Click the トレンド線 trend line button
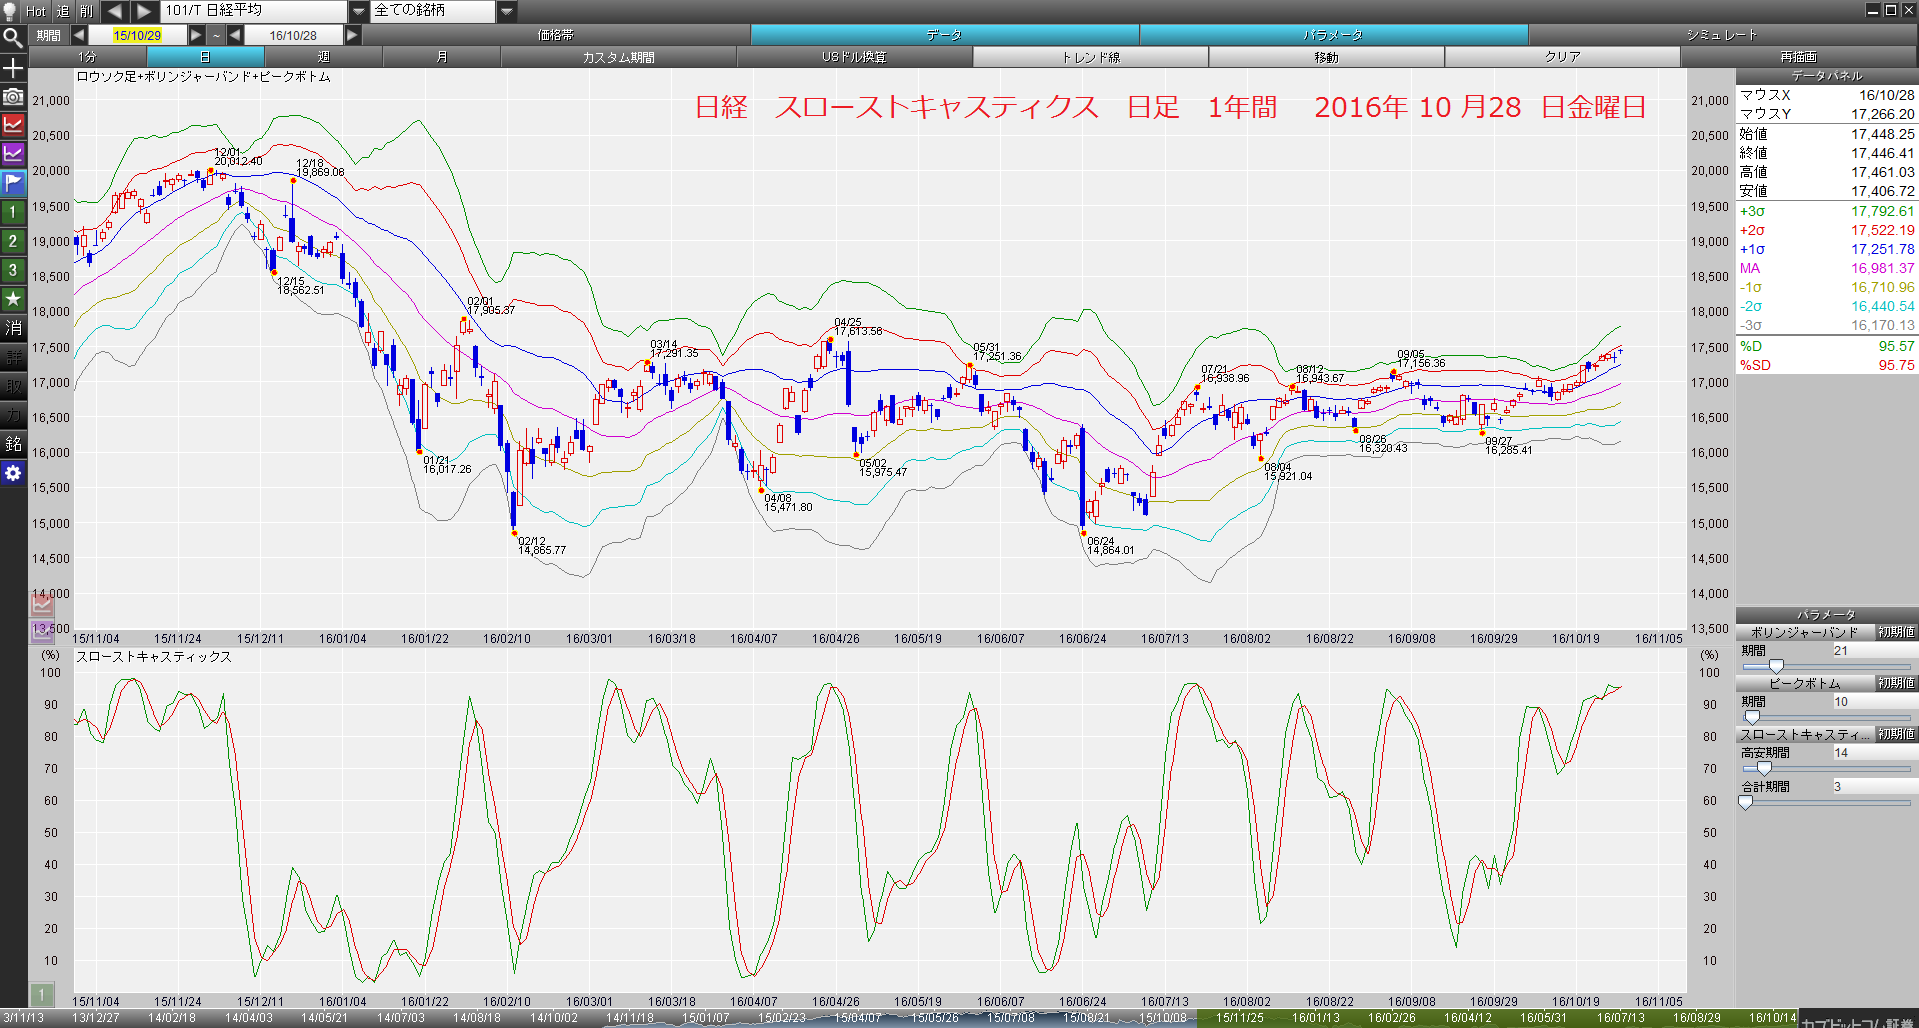Viewport: 1919px width, 1028px height. 1090,57
